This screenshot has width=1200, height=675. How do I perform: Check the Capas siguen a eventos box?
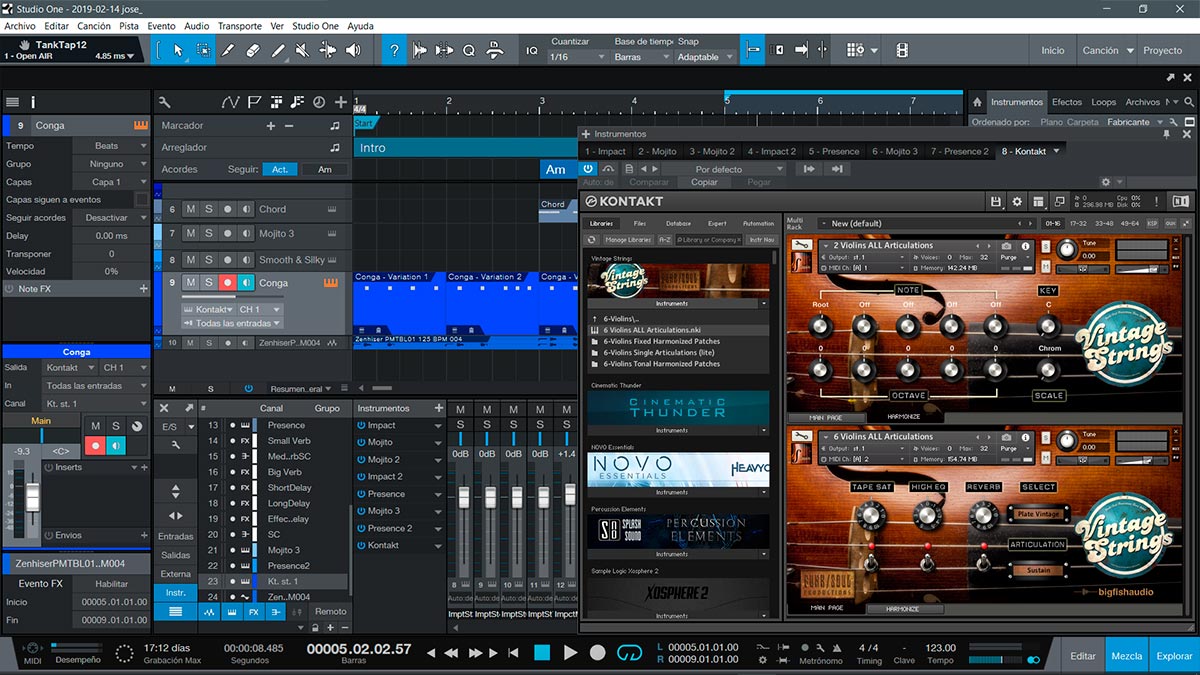tap(142, 200)
